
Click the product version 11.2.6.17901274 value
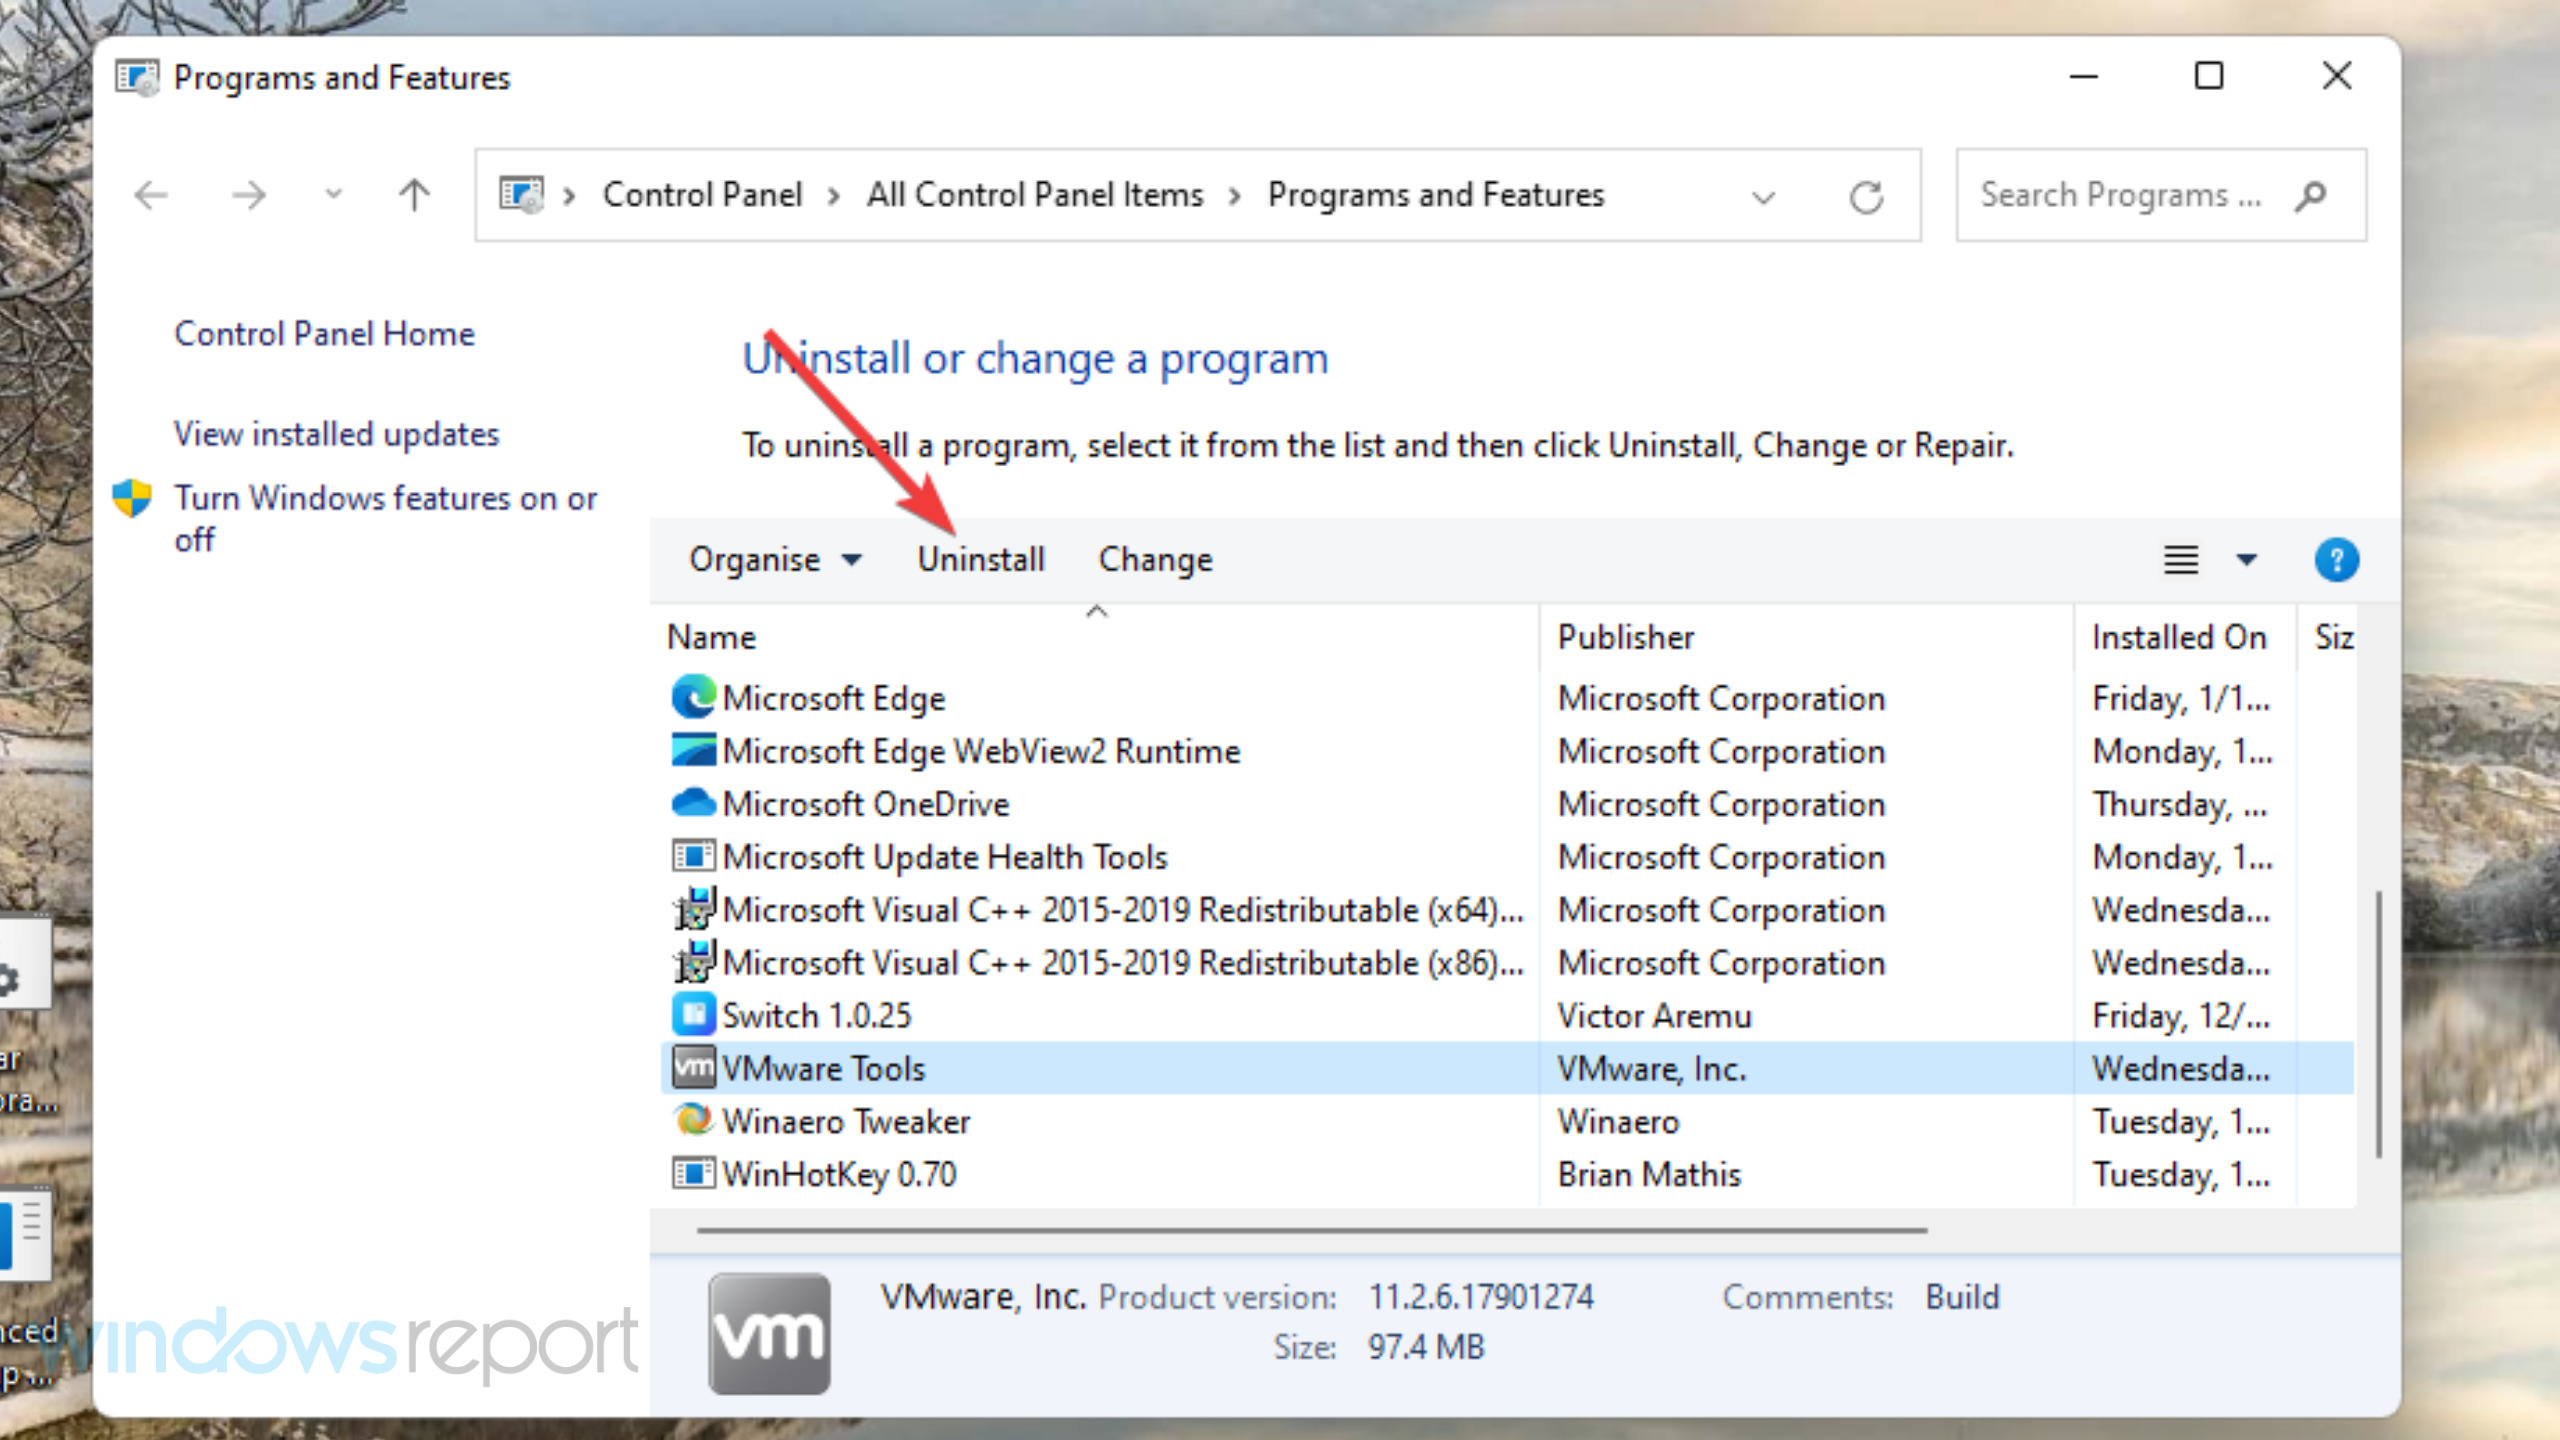[1481, 1297]
